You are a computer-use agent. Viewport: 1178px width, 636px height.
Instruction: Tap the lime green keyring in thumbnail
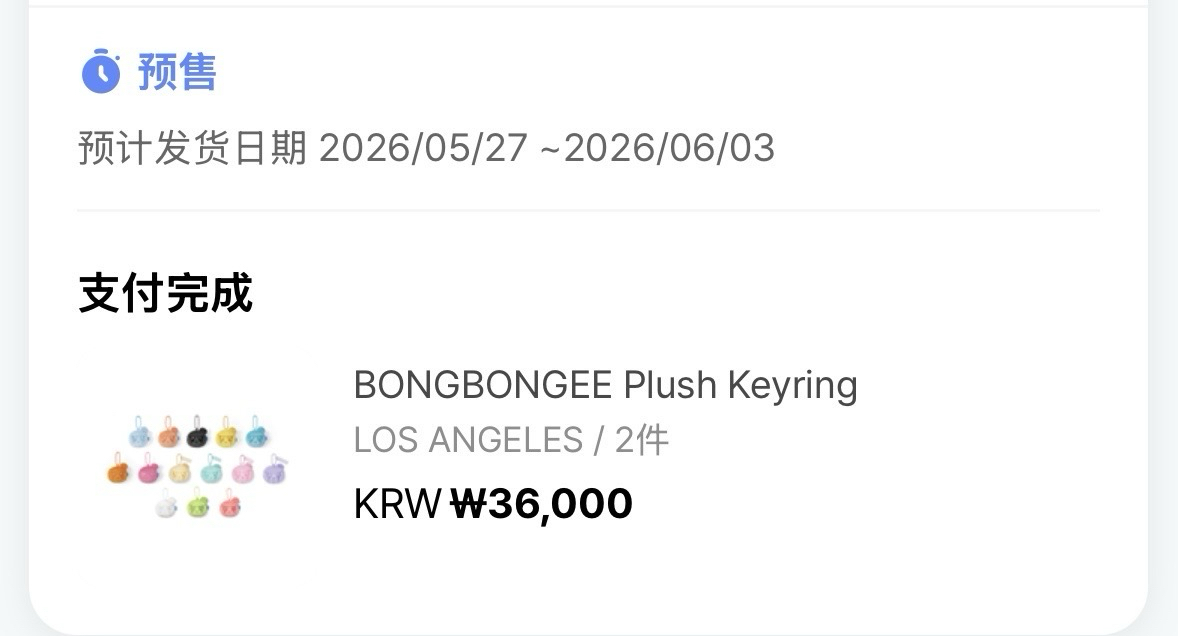(x=197, y=505)
